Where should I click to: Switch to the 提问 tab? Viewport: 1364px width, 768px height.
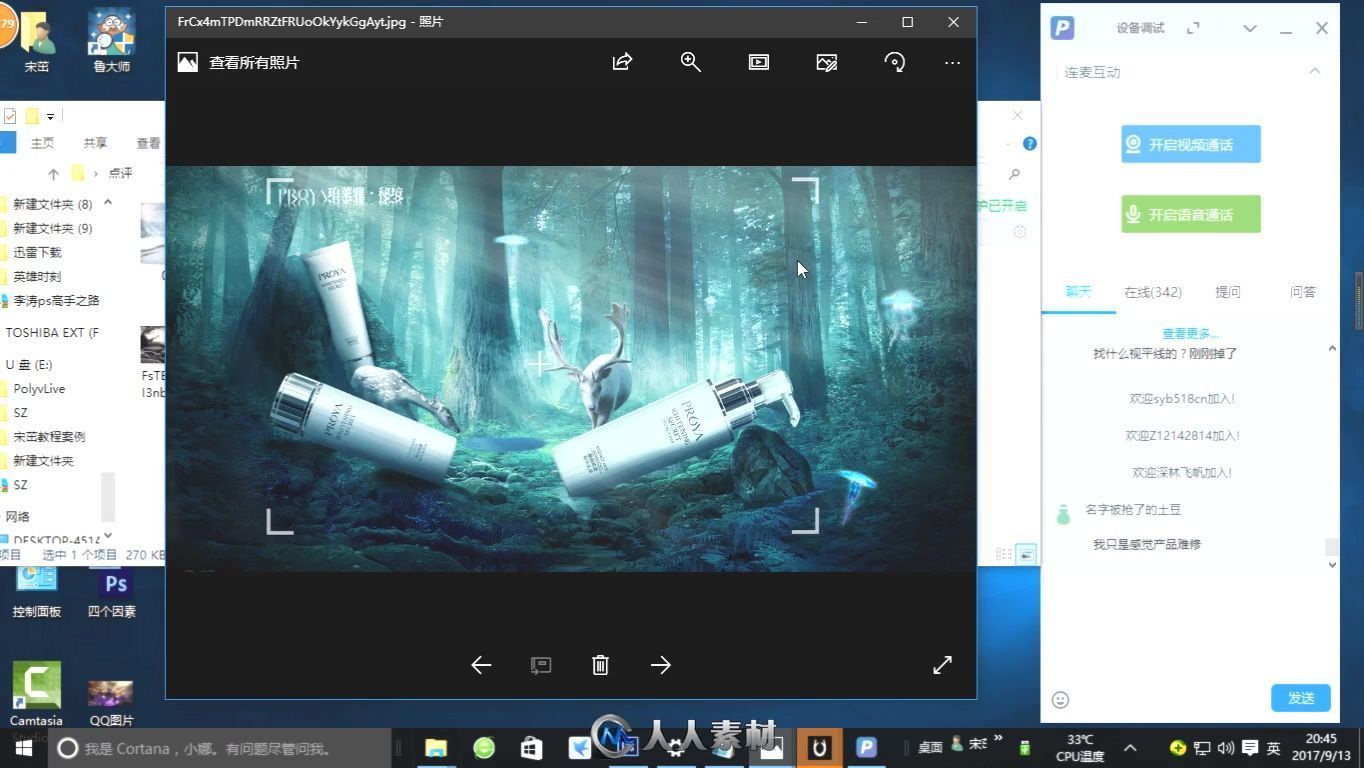1227,292
